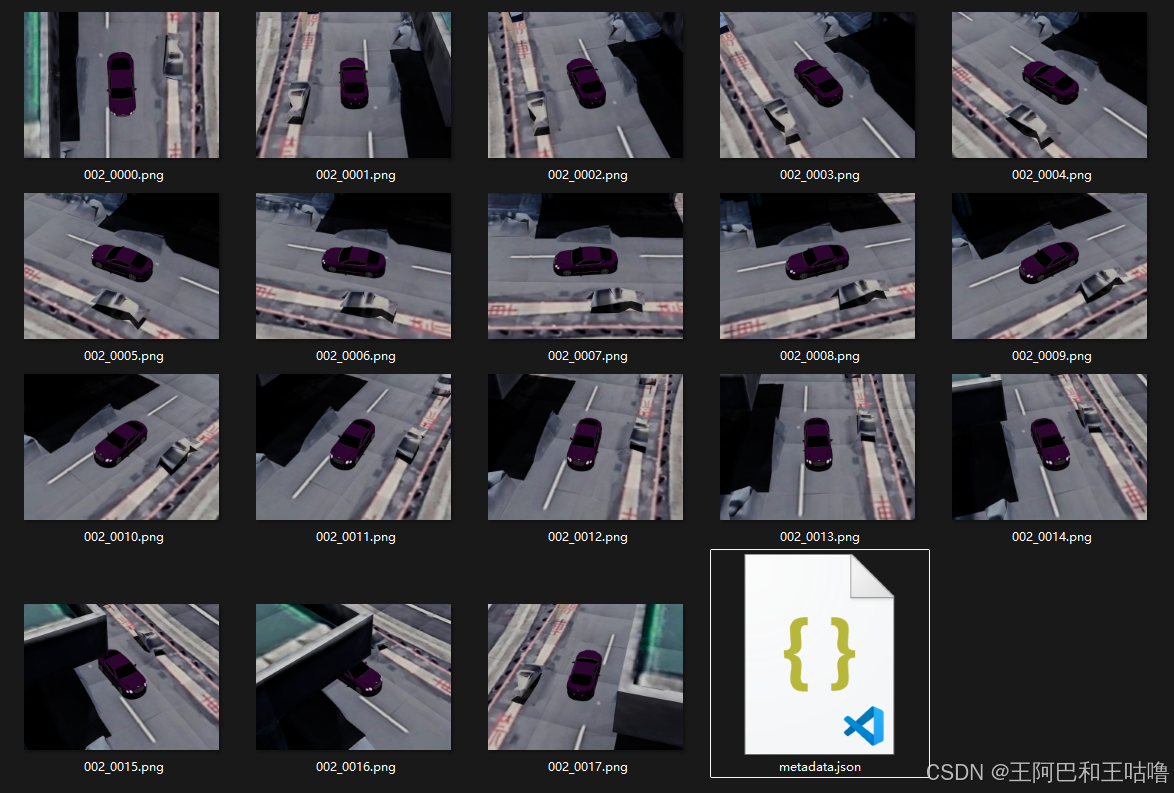Screen dimensions: 1174x793
Task: Select the 002_0014.png thumbnail image
Action: (1050, 447)
